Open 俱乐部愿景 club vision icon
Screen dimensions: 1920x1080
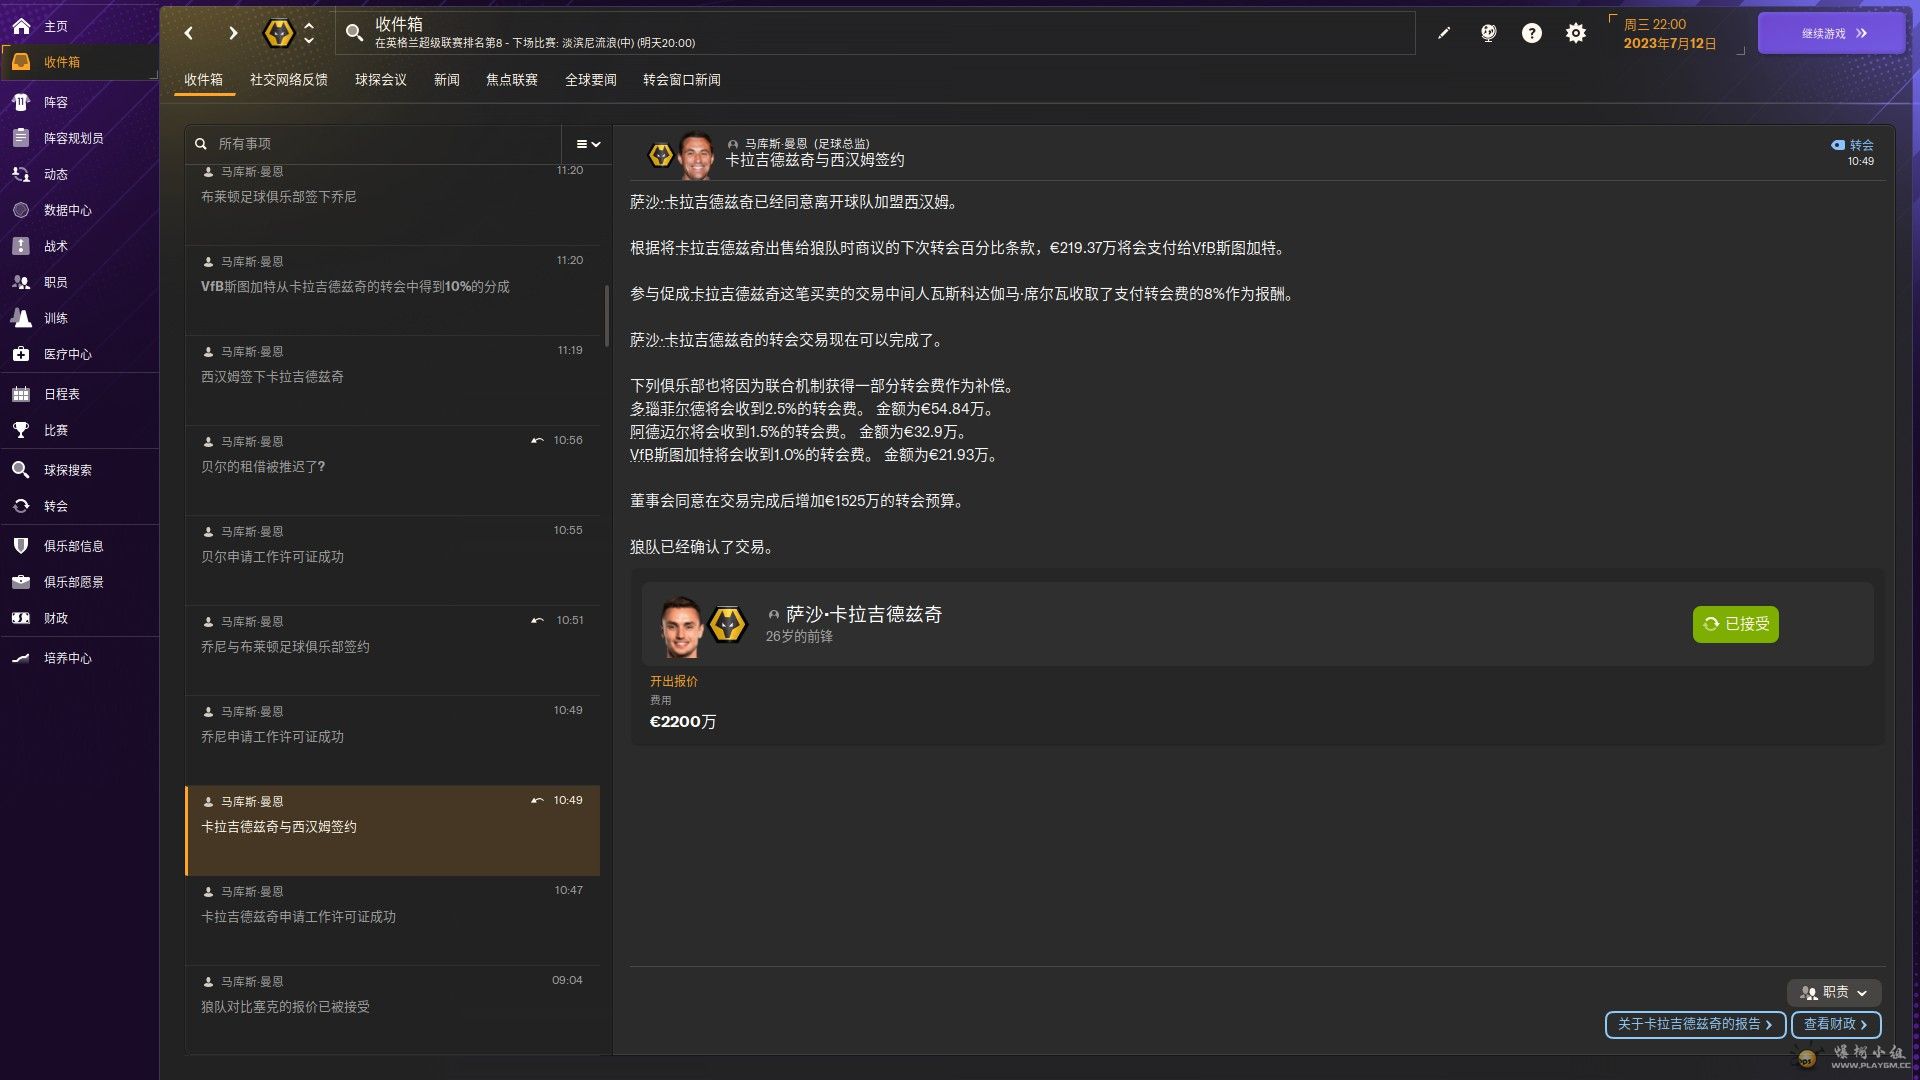[x=21, y=582]
